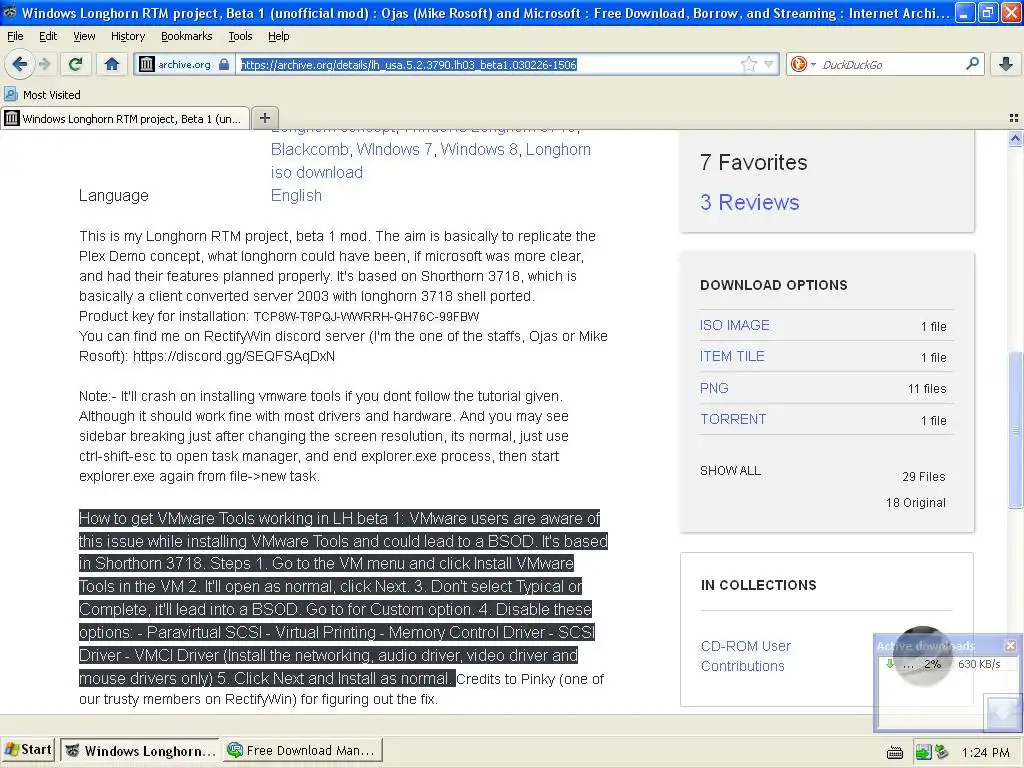
Task: Go forward with the Forward arrow
Action: click(45, 64)
